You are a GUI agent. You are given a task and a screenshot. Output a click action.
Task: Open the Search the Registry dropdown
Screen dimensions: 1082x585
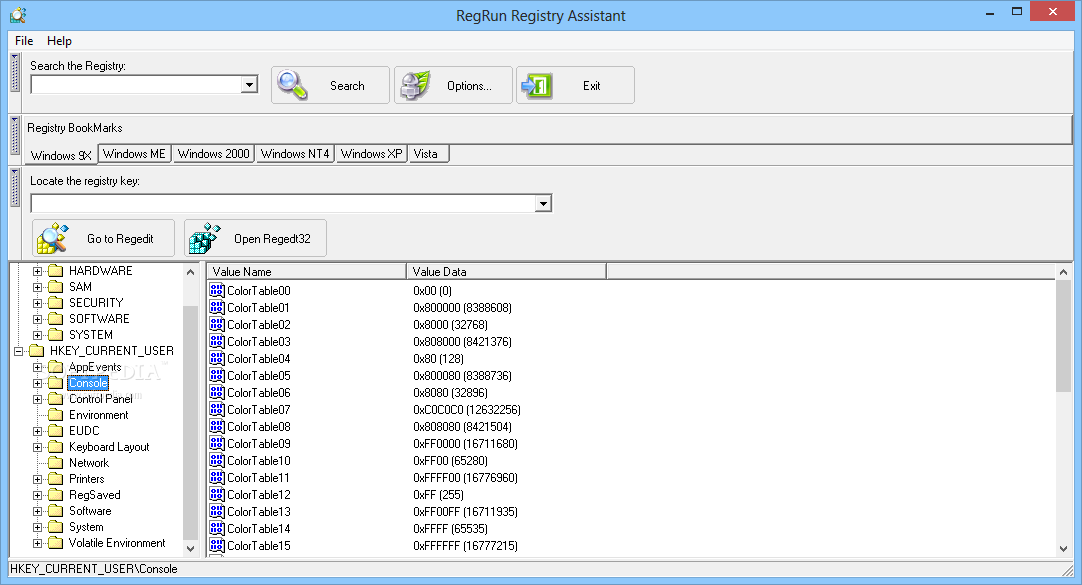coord(249,84)
